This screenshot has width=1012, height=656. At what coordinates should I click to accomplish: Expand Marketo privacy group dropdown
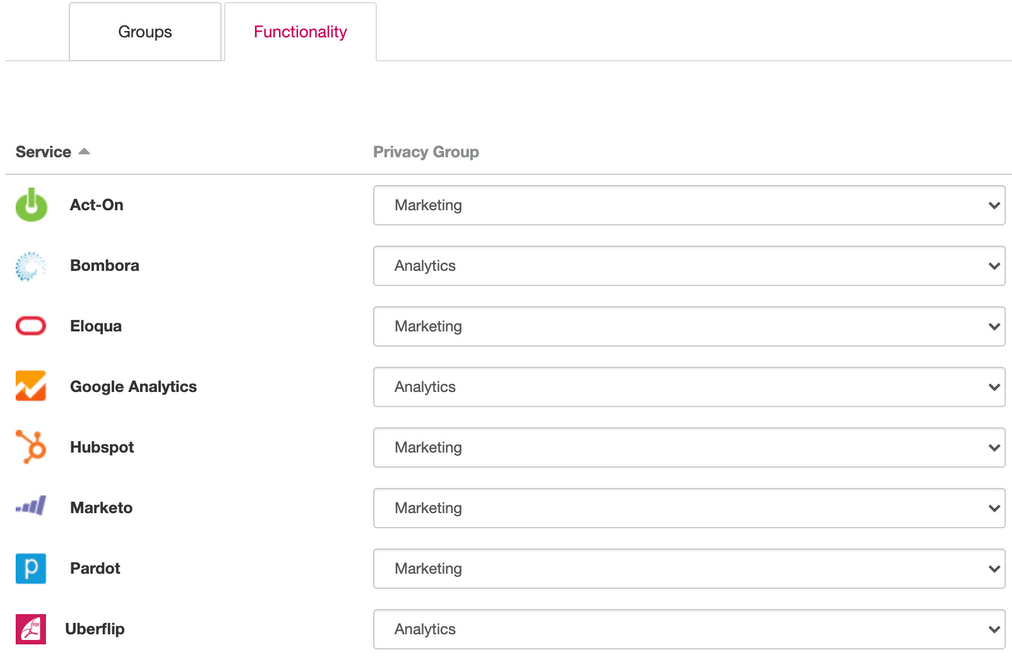(689, 508)
